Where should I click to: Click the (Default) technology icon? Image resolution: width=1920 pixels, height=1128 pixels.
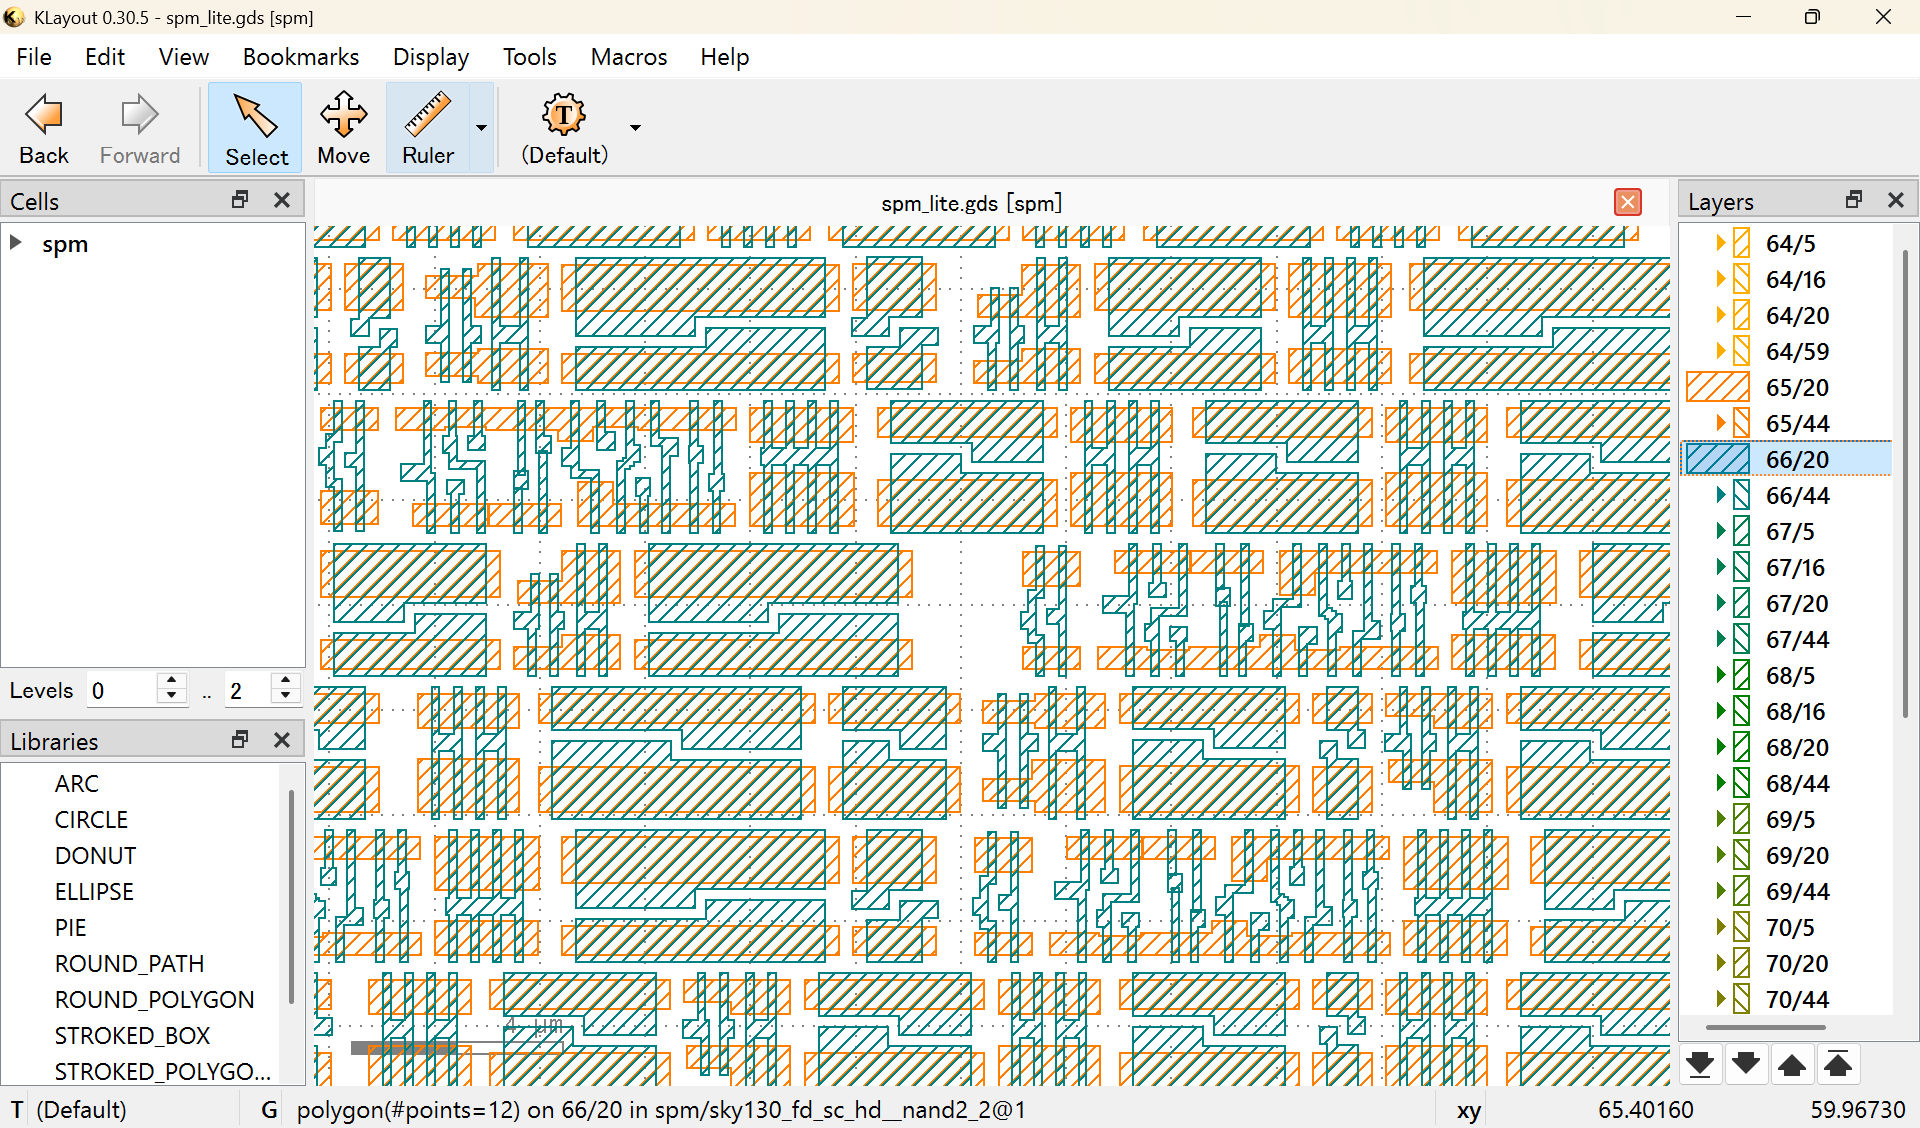point(563,116)
